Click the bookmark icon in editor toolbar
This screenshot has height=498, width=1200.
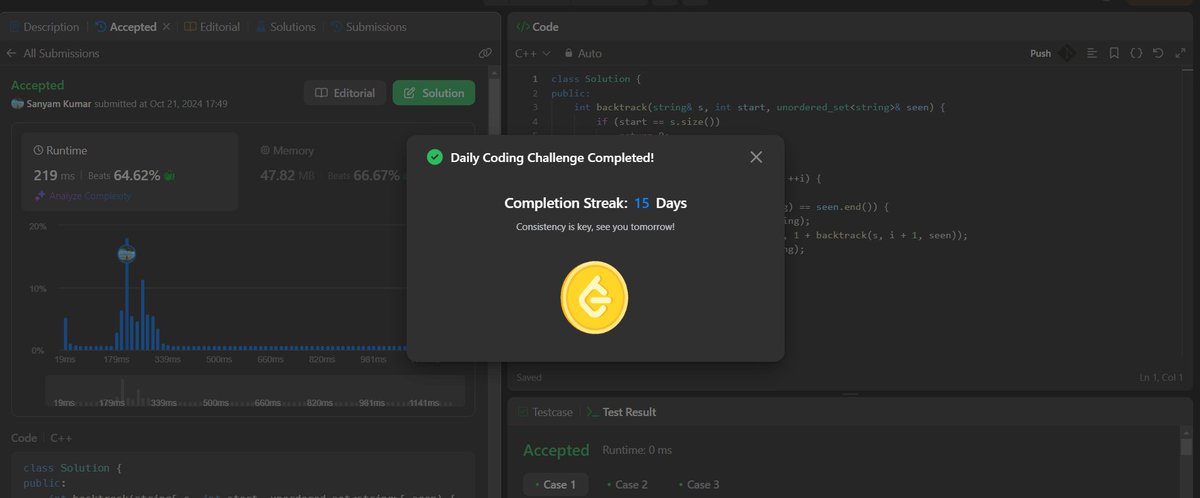[1114, 53]
